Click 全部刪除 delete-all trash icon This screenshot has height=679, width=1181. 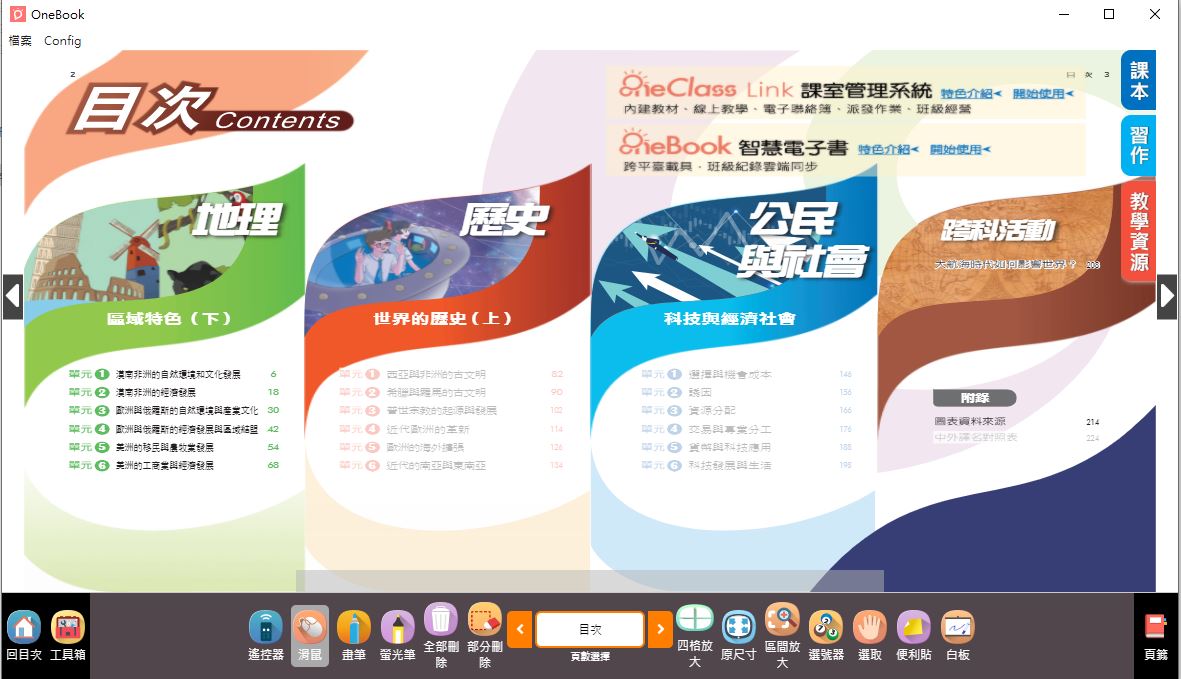pyautogui.click(x=441, y=635)
